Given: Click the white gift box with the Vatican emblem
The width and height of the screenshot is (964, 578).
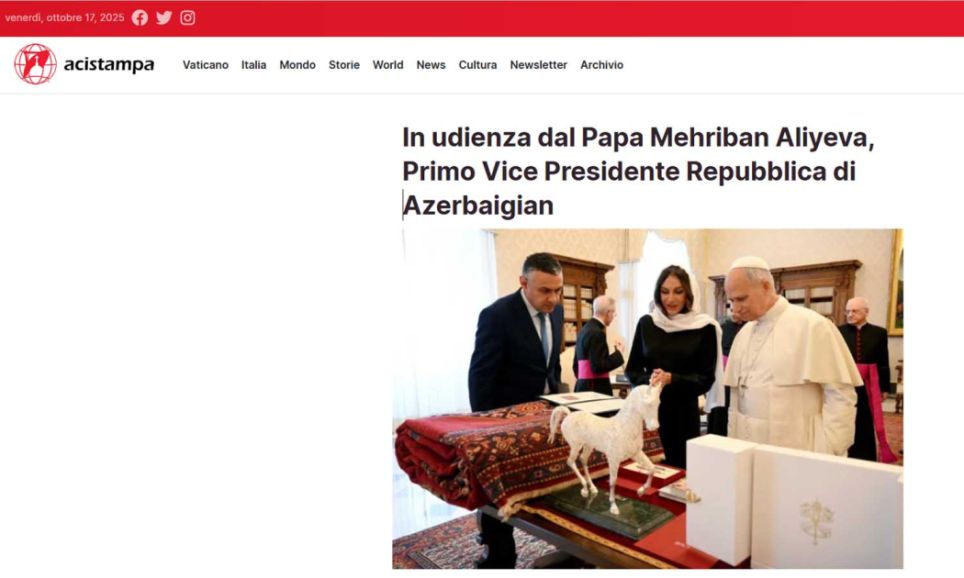Looking at the screenshot, I should tap(827, 507).
